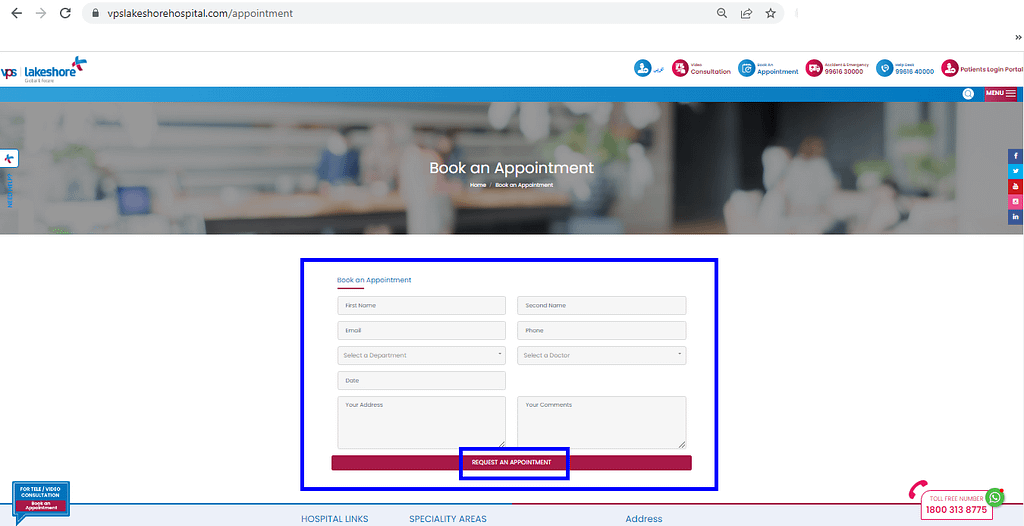Click the Arabic language profile icon
Viewport: 1024px width, 526px height.
[643, 68]
